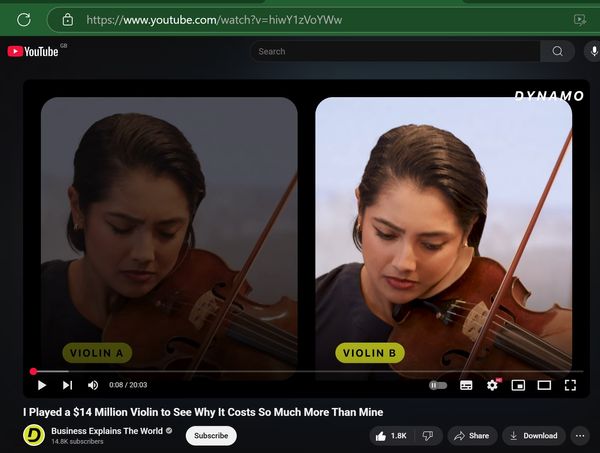
Task: Play the video
Action: (x=42, y=385)
